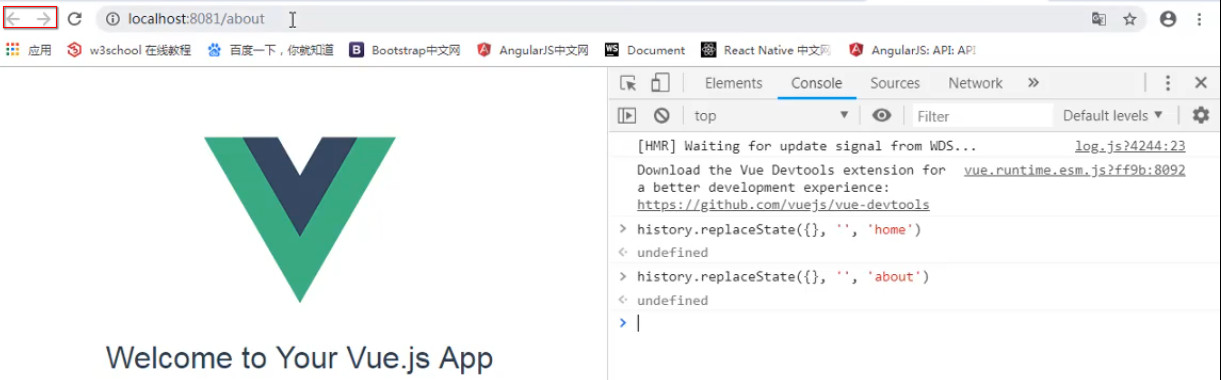The image size is (1221, 380).
Task: Open Bootstrap中文网 bookmark
Action: tap(405, 50)
